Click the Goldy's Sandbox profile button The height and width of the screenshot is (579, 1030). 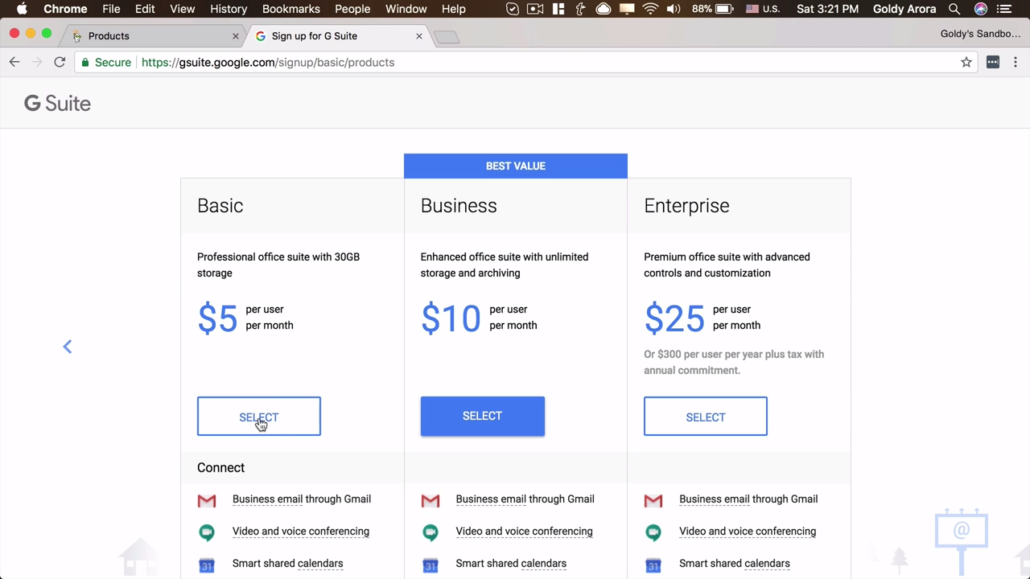click(x=980, y=34)
